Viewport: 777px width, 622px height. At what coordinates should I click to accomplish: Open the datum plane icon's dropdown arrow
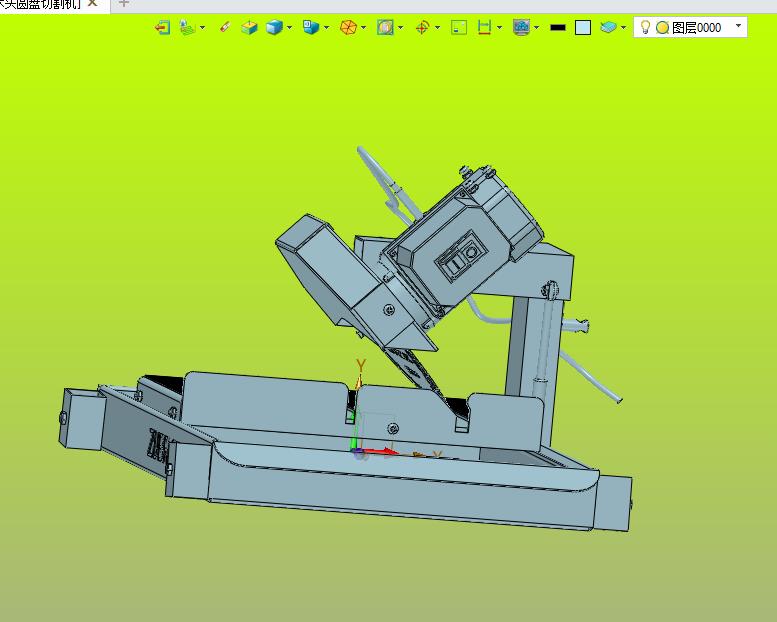[202, 28]
